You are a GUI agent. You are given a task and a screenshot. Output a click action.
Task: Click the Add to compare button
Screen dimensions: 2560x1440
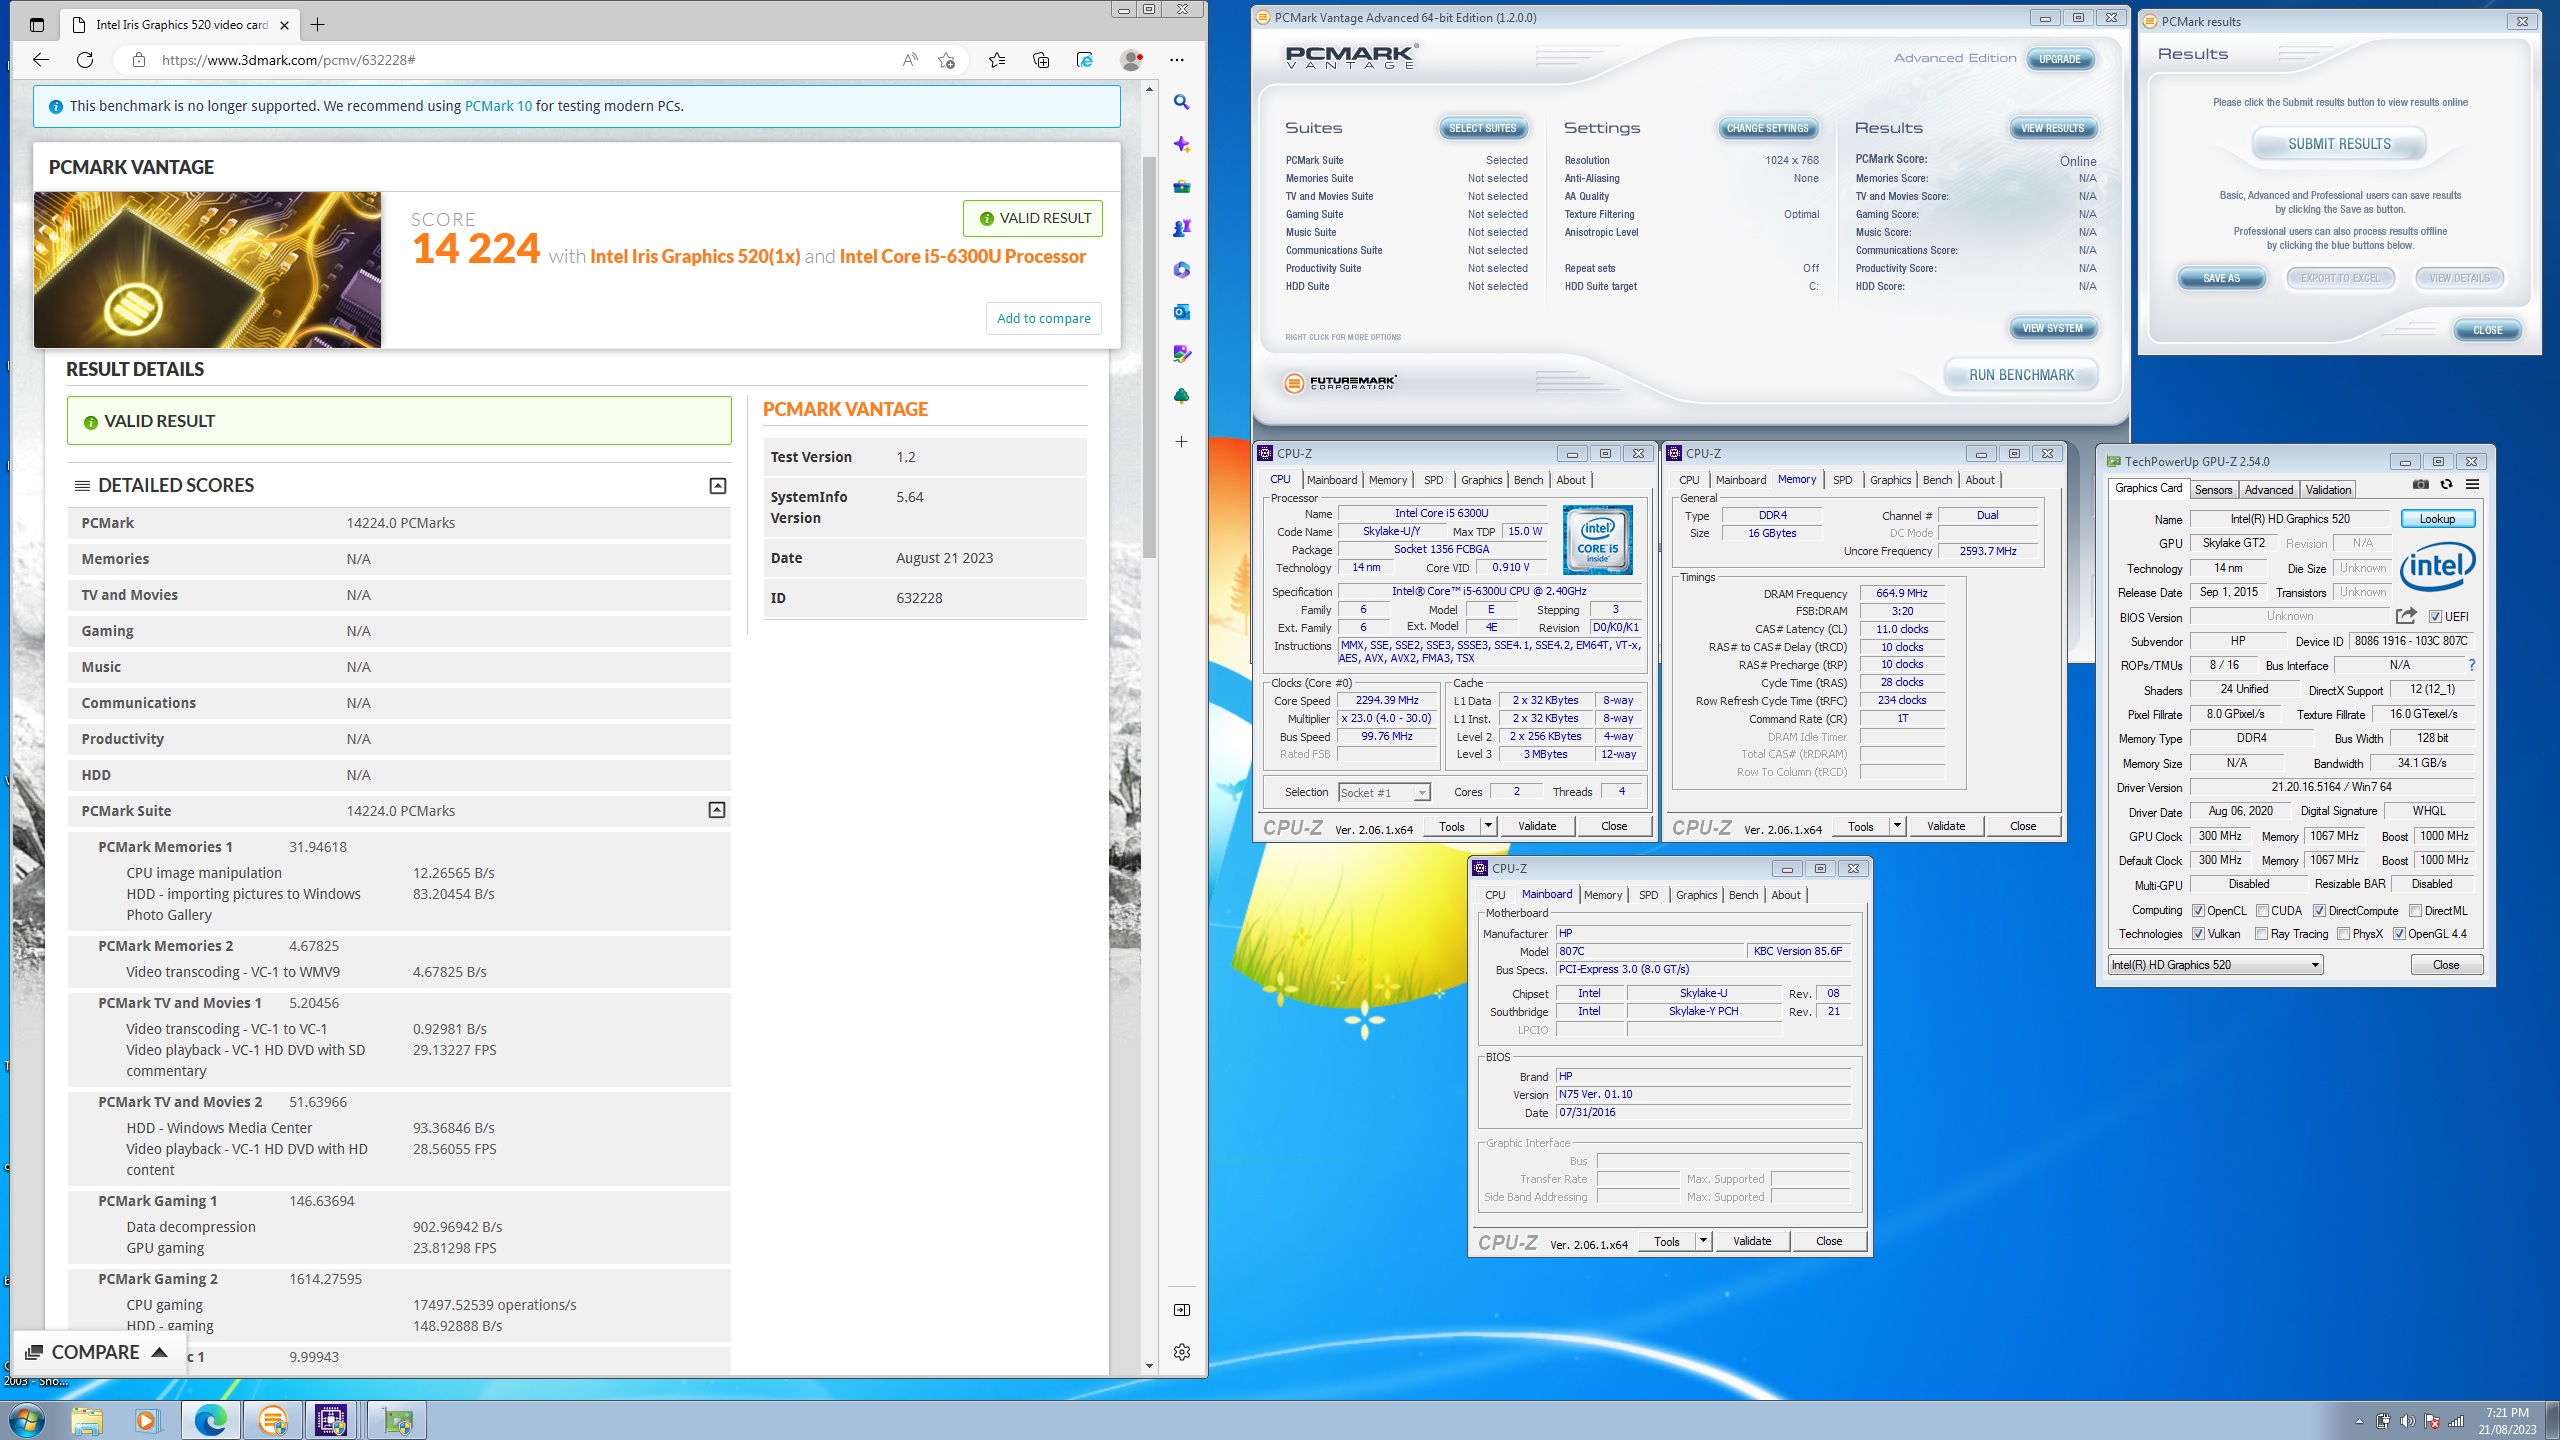(1043, 318)
